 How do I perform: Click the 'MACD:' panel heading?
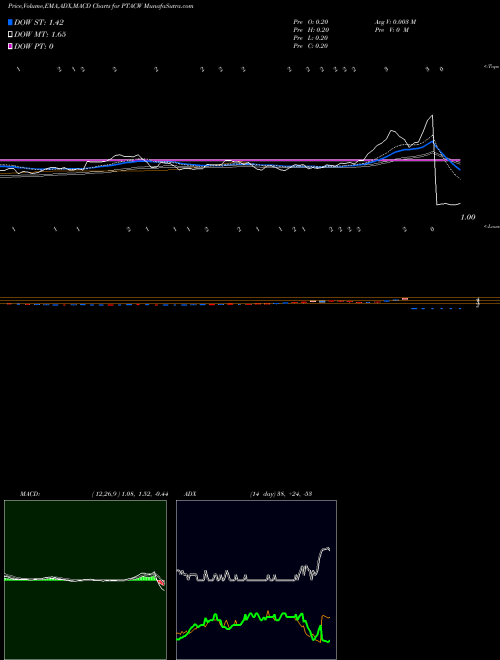pyautogui.click(x=30, y=494)
